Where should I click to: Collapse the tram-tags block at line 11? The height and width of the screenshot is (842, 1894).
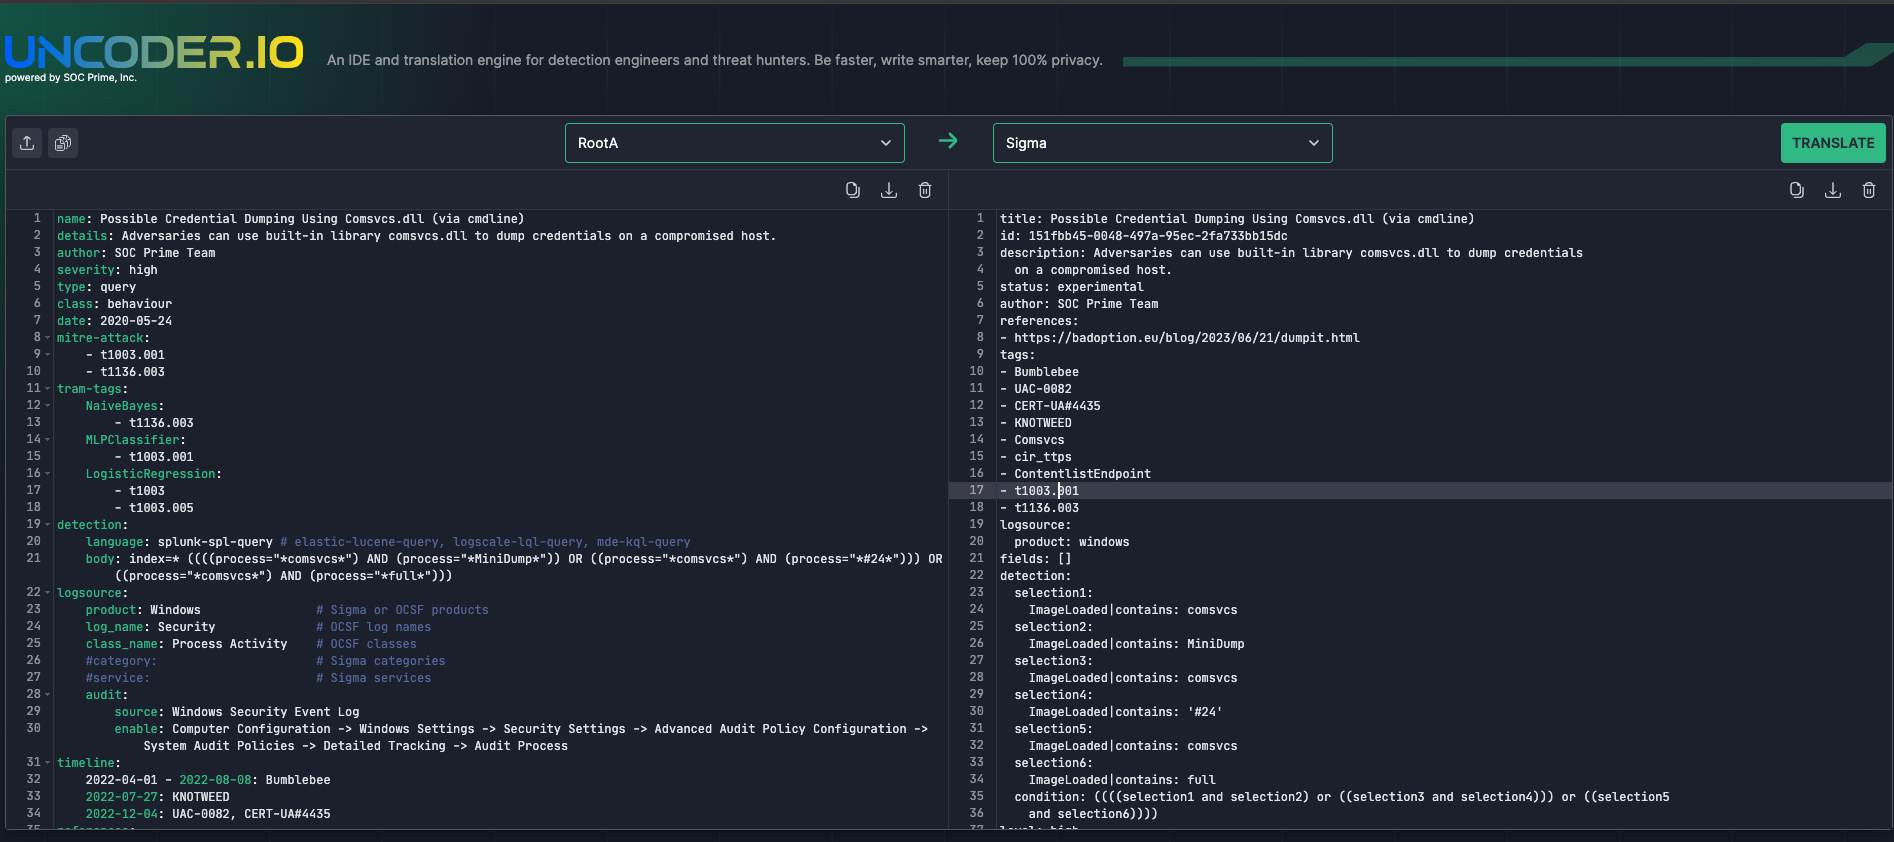47,389
